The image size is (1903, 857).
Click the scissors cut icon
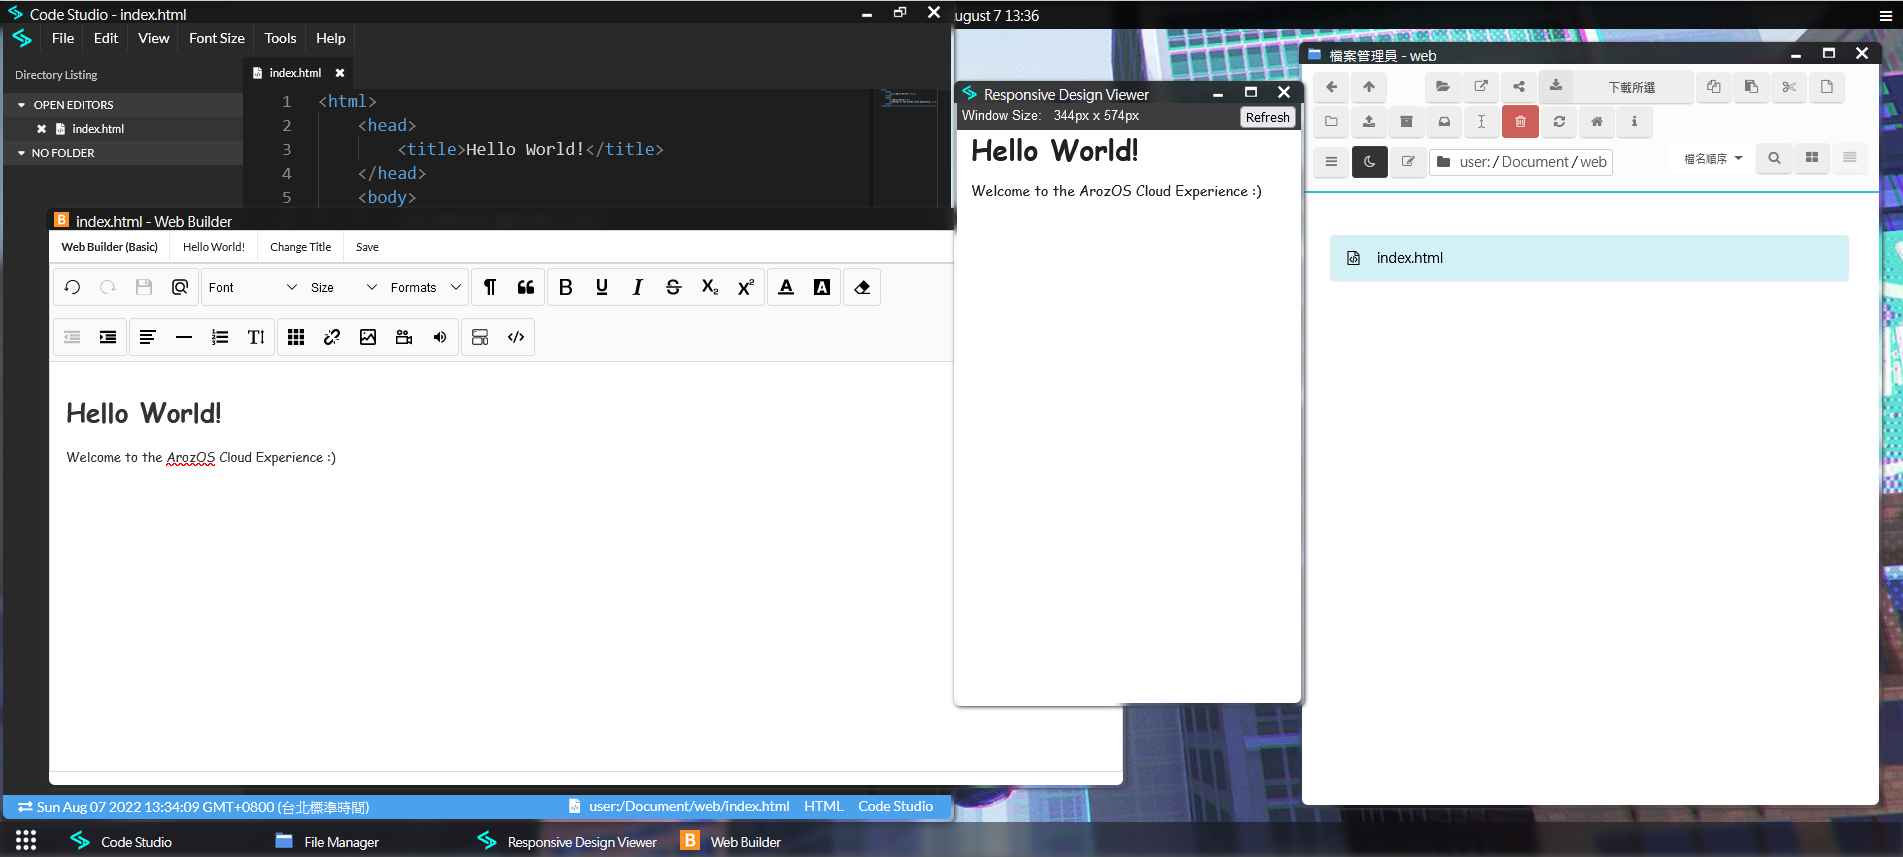(x=1788, y=87)
